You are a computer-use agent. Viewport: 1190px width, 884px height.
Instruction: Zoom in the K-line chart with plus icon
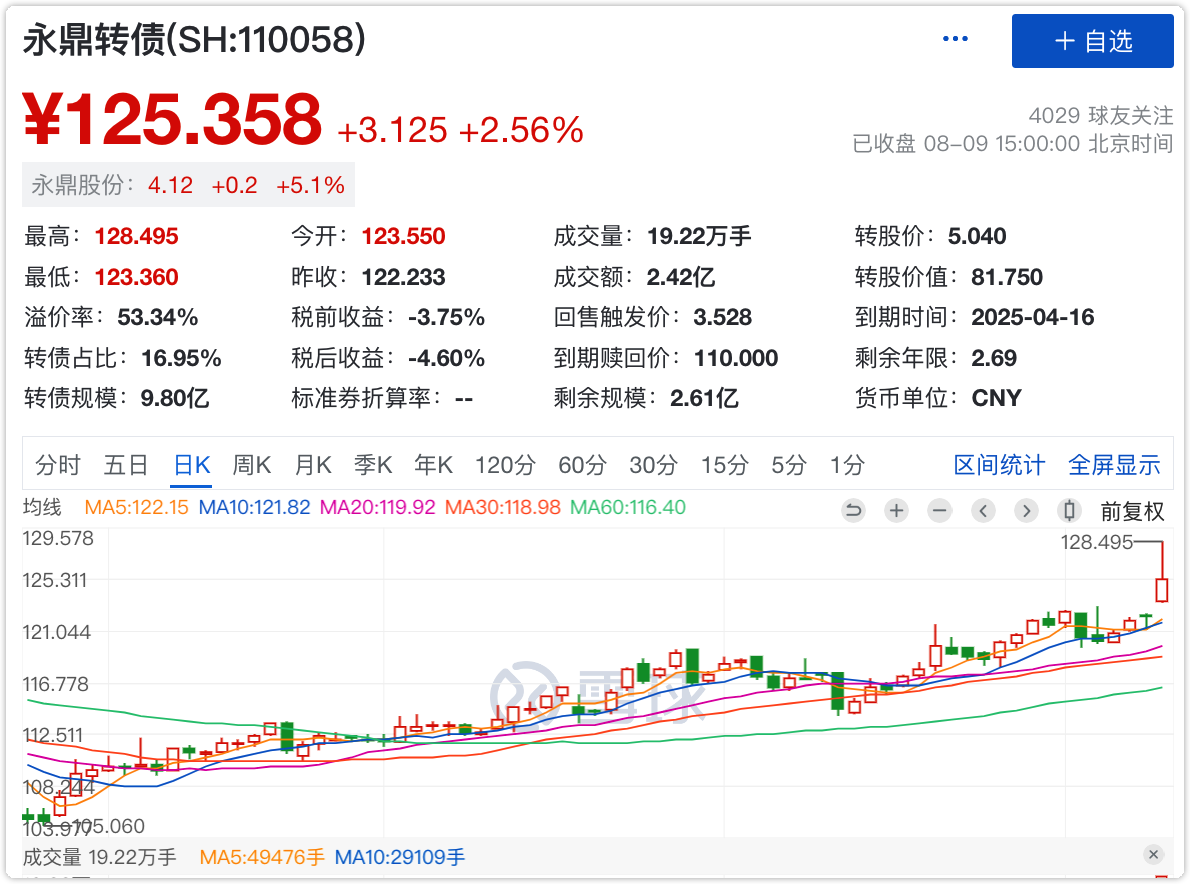coord(897,511)
